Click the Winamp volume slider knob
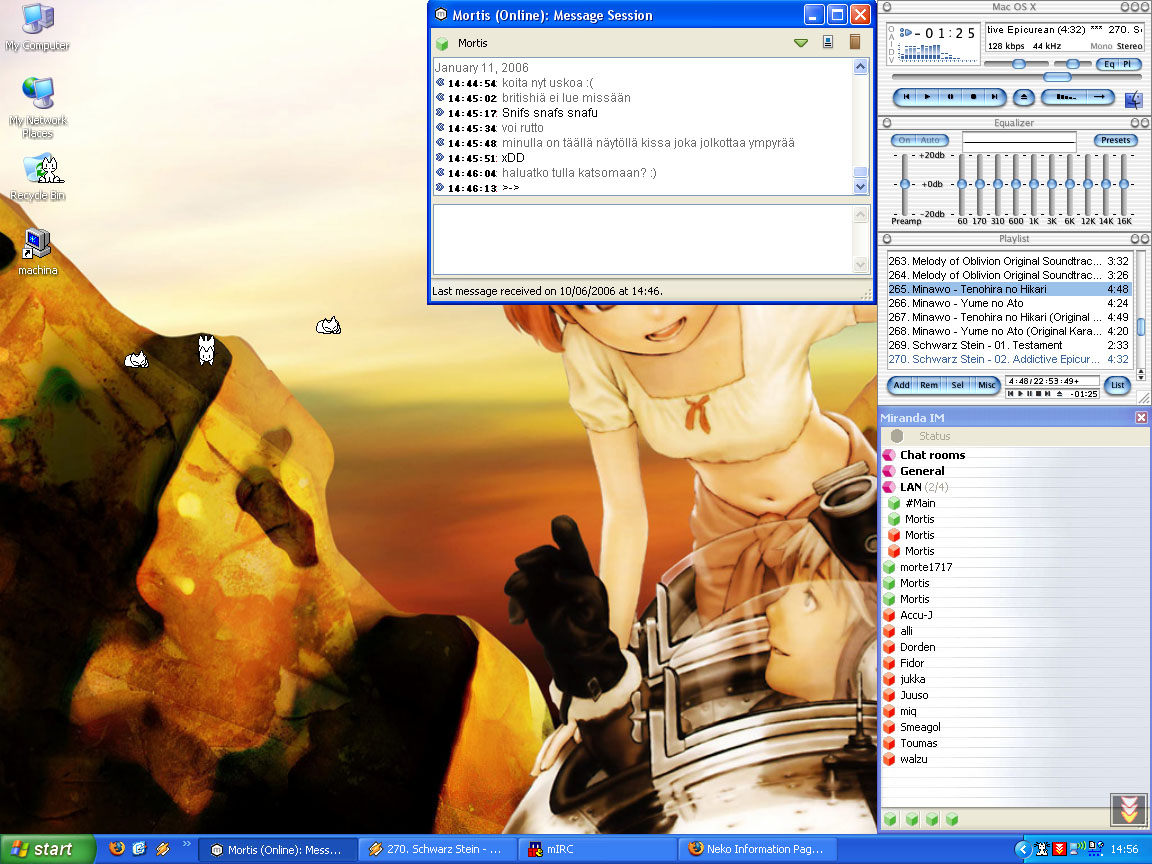Image resolution: width=1152 pixels, height=864 pixels. [x=1018, y=65]
